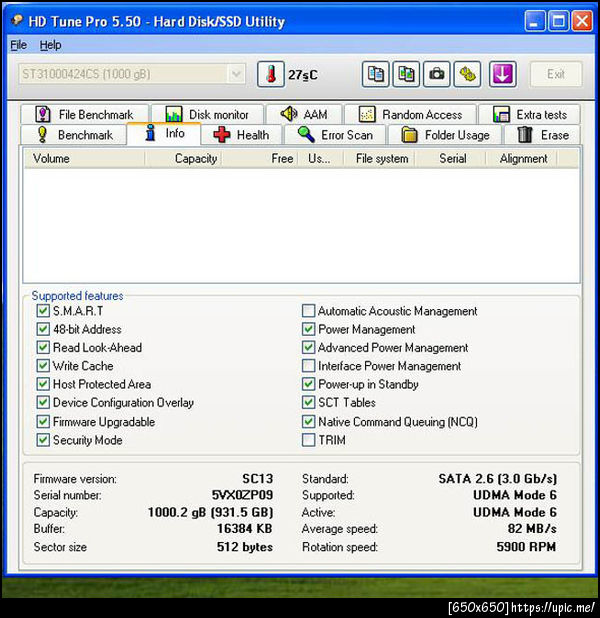Screen dimensions: 600x618
Task: Switch to the Health tab
Action: point(241,135)
